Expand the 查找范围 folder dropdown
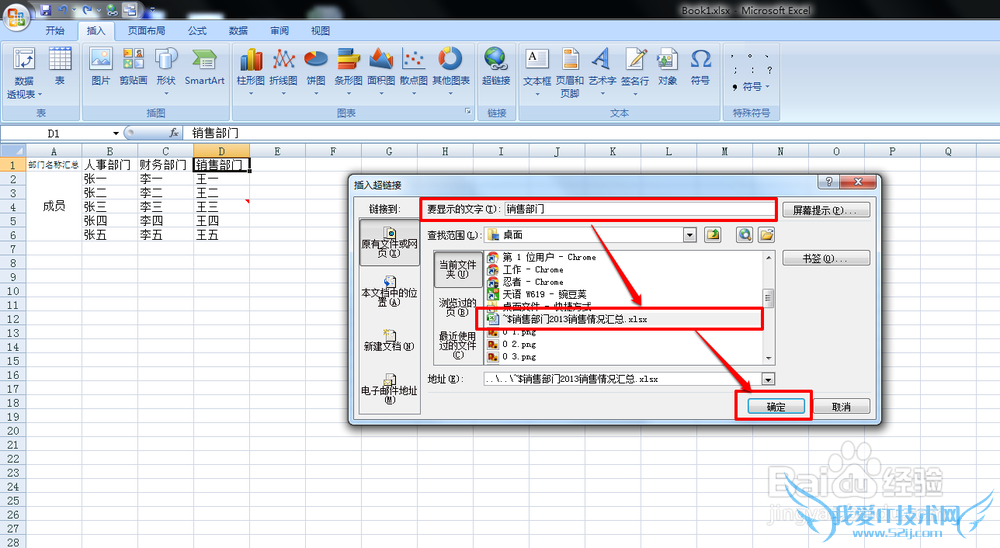This screenshot has height=548, width=1000. 689,234
